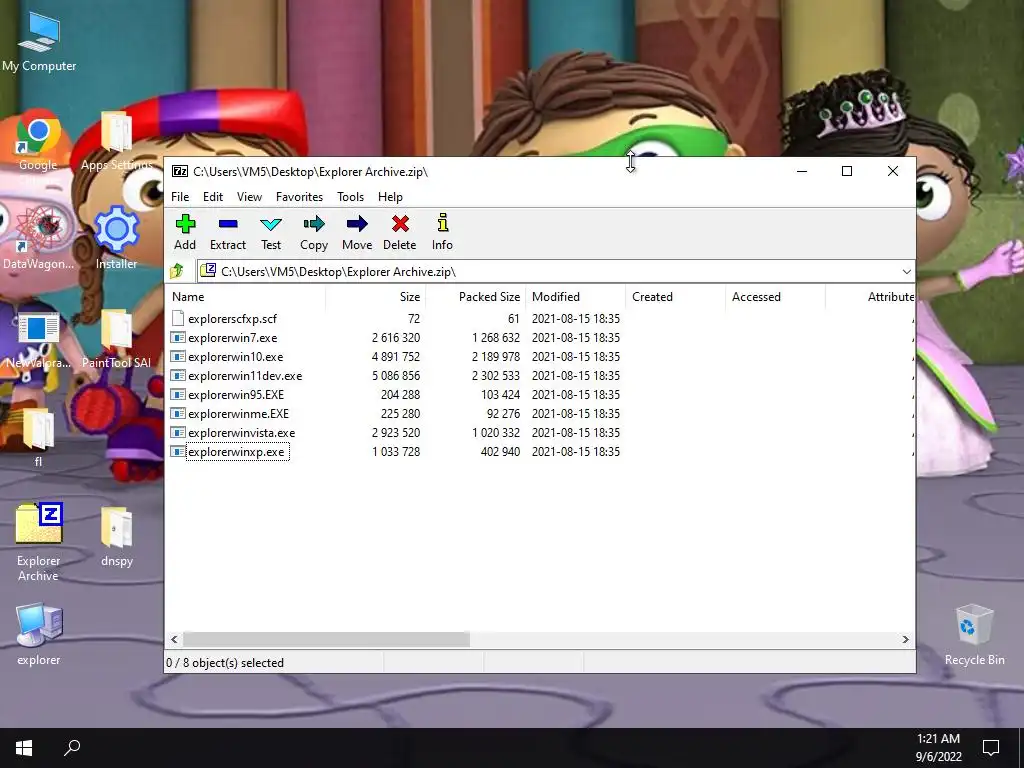This screenshot has height=768, width=1024.
Task: Click the 7z icon in title bar
Action: 180,171
